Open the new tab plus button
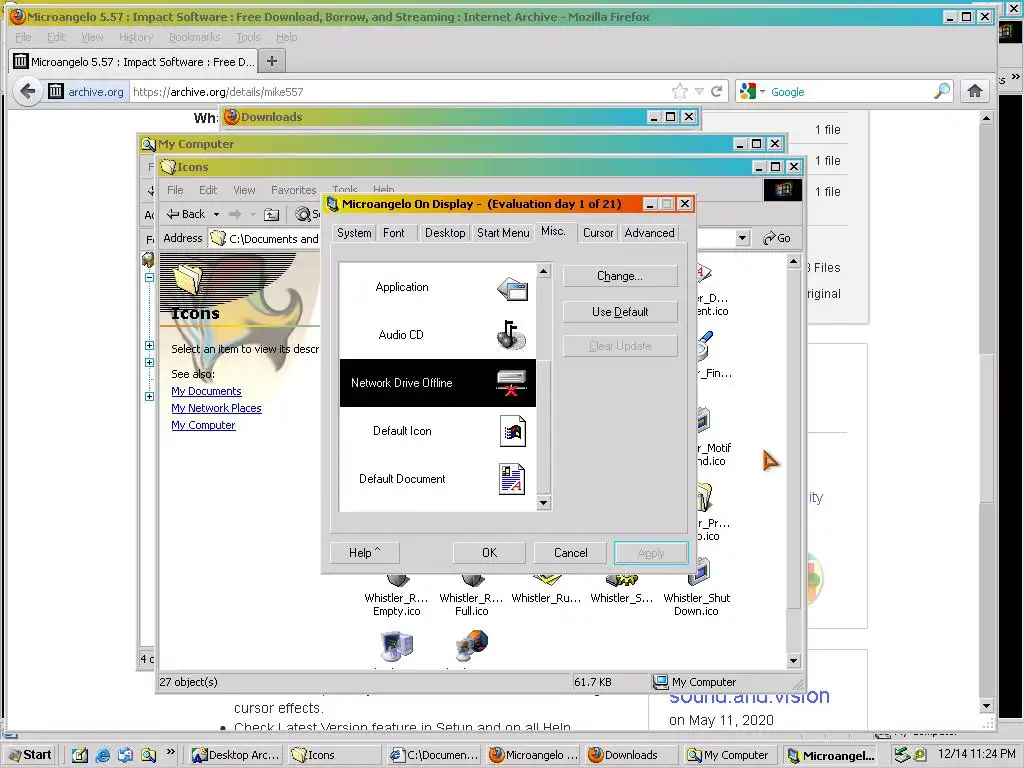Screen dimensions: 1024x768 tap(272, 61)
